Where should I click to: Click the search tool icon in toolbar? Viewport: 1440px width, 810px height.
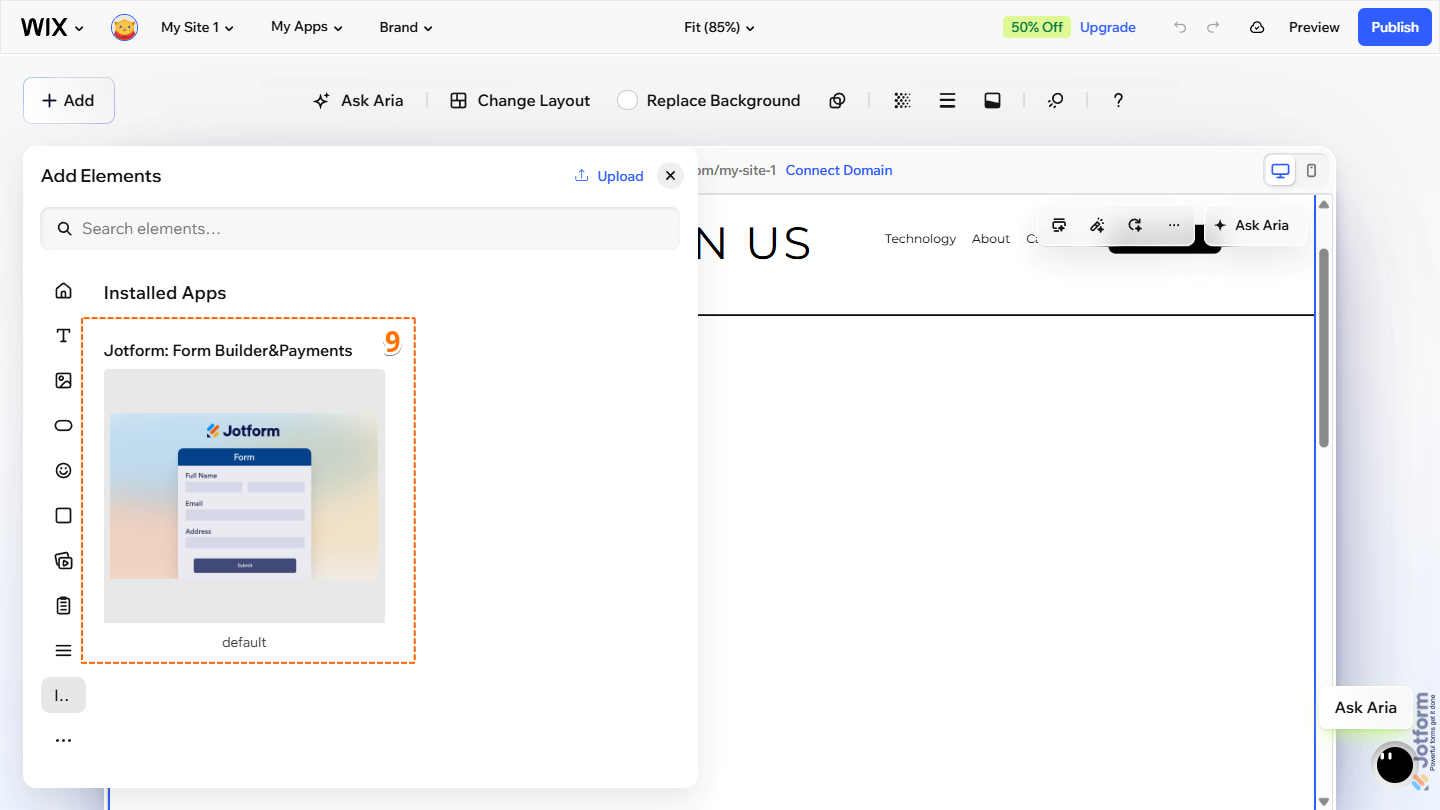point(1055,100)
